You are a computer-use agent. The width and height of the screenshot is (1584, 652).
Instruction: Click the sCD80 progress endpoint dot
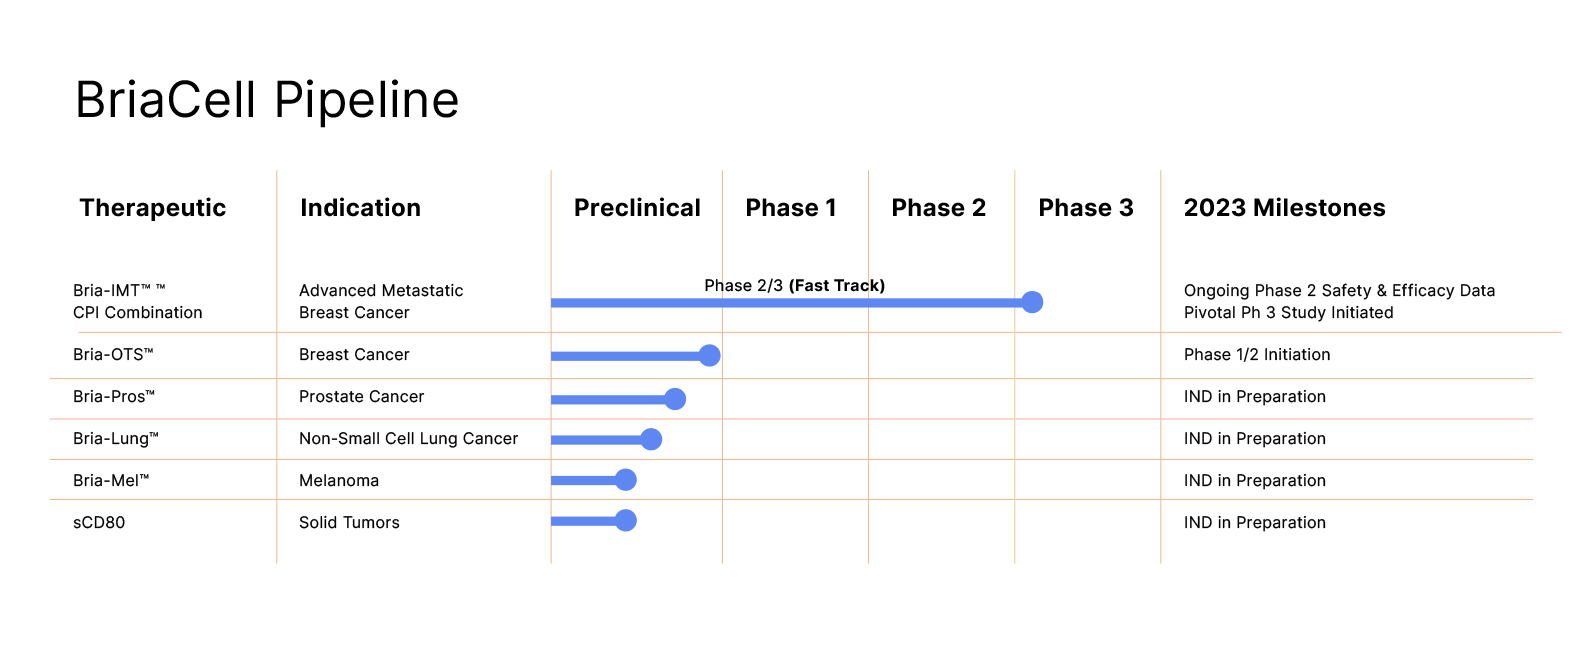626,520
